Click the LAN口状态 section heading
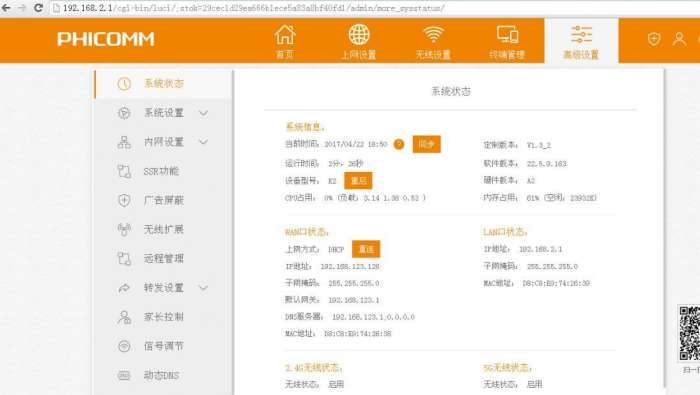 [505, 232]
